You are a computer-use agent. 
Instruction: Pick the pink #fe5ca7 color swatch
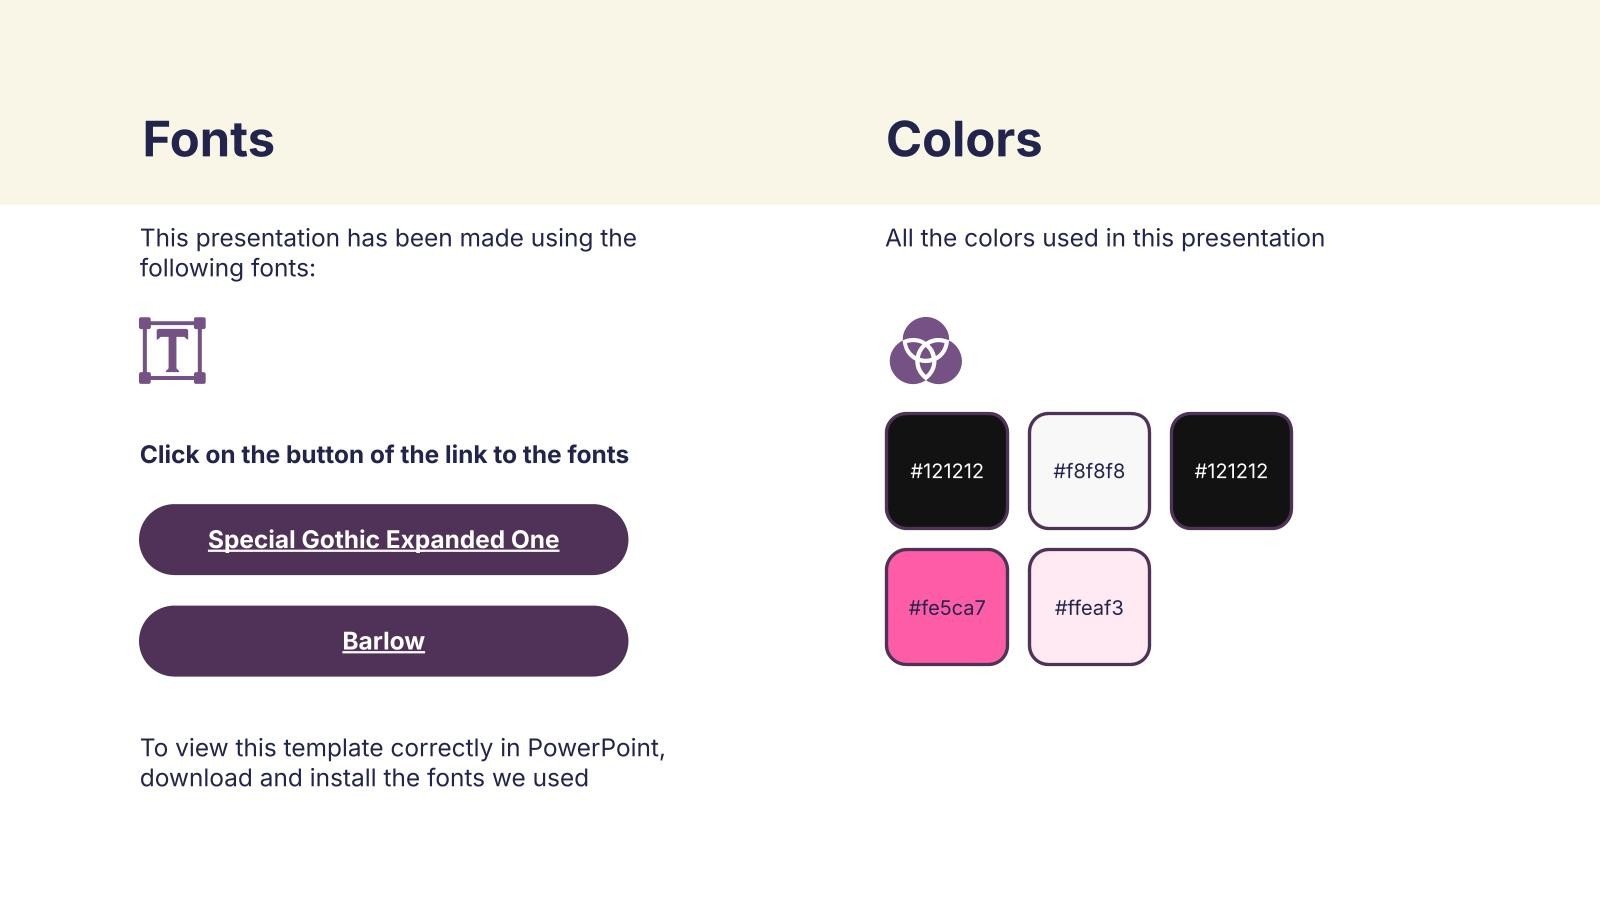(946, 607)
